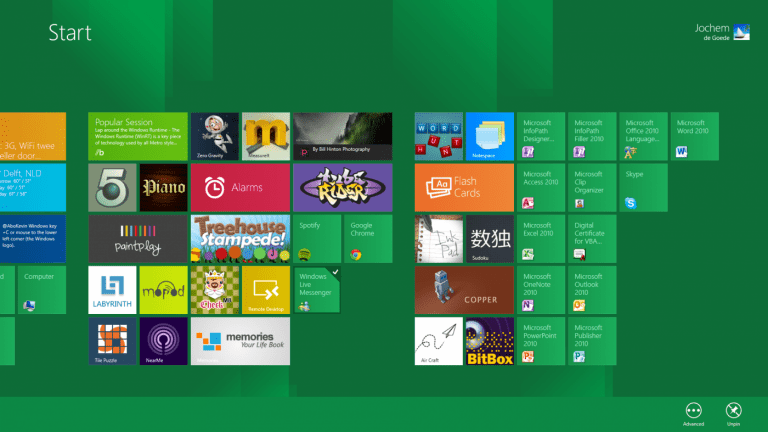Launch the Tube Rider game tile
The image size is (768, 432).
click(x=343, y=188)
